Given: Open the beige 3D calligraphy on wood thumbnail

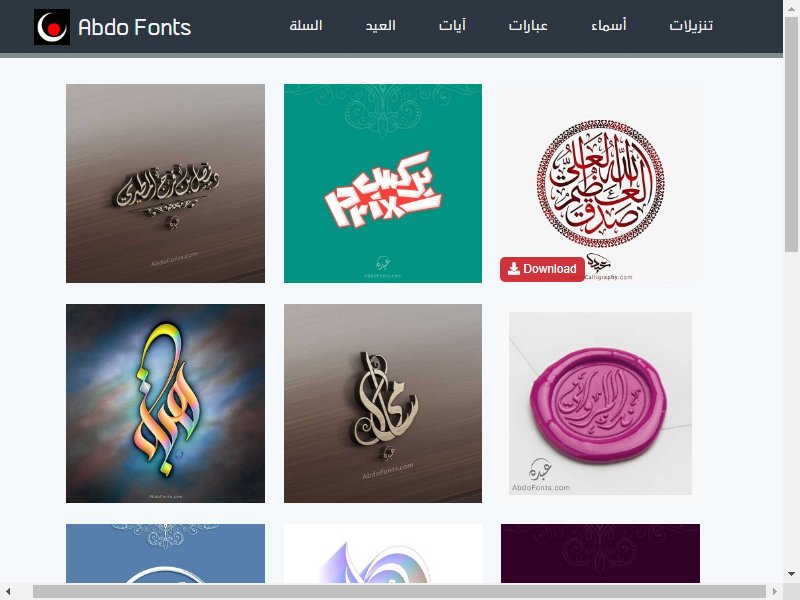Looking at the screenshot, I should [x=383, y=403].
